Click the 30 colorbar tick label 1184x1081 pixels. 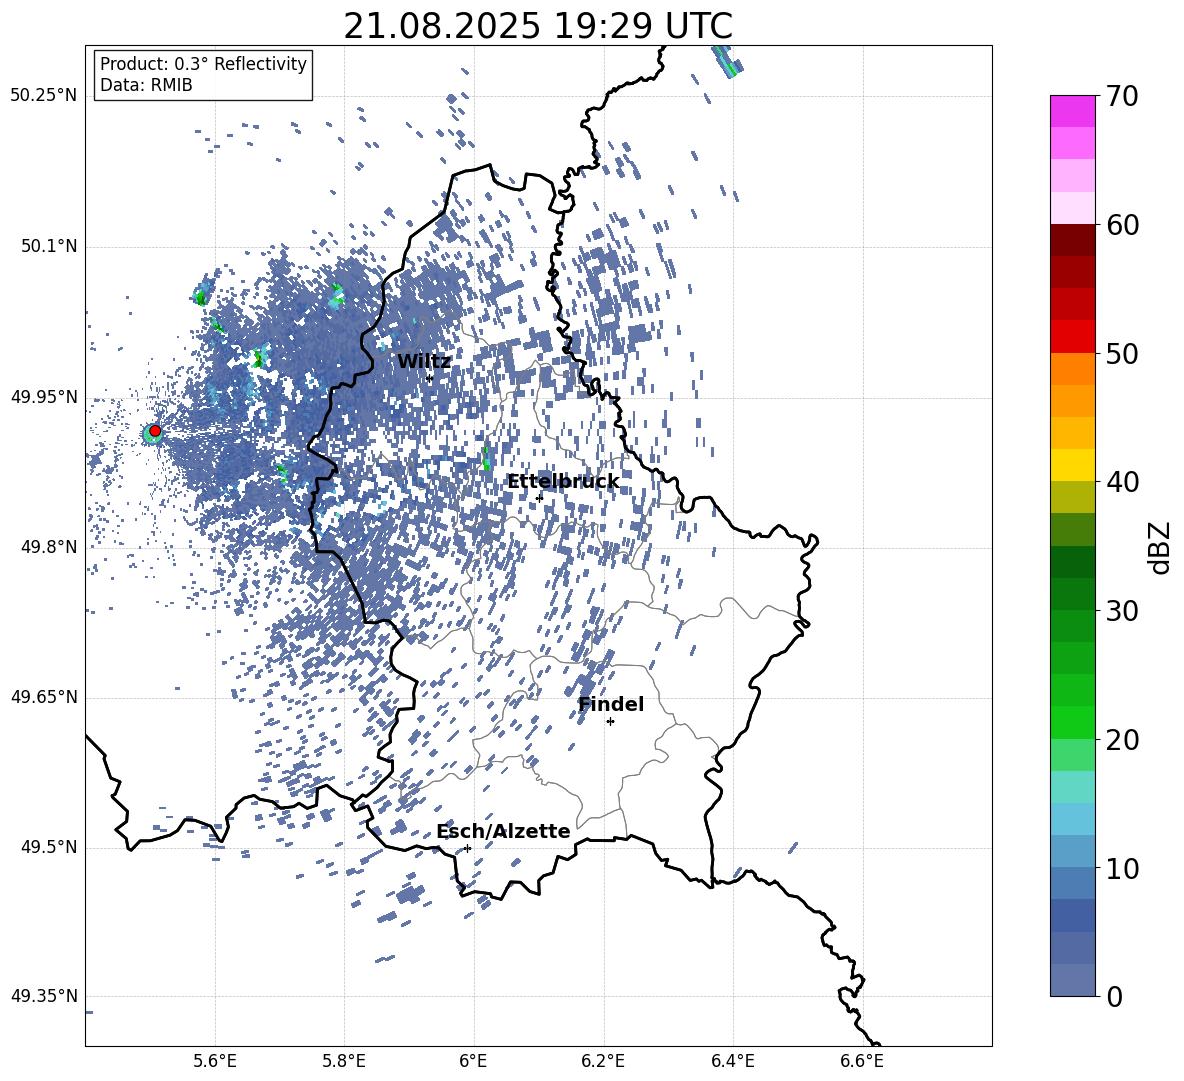tap(1122, 611)
